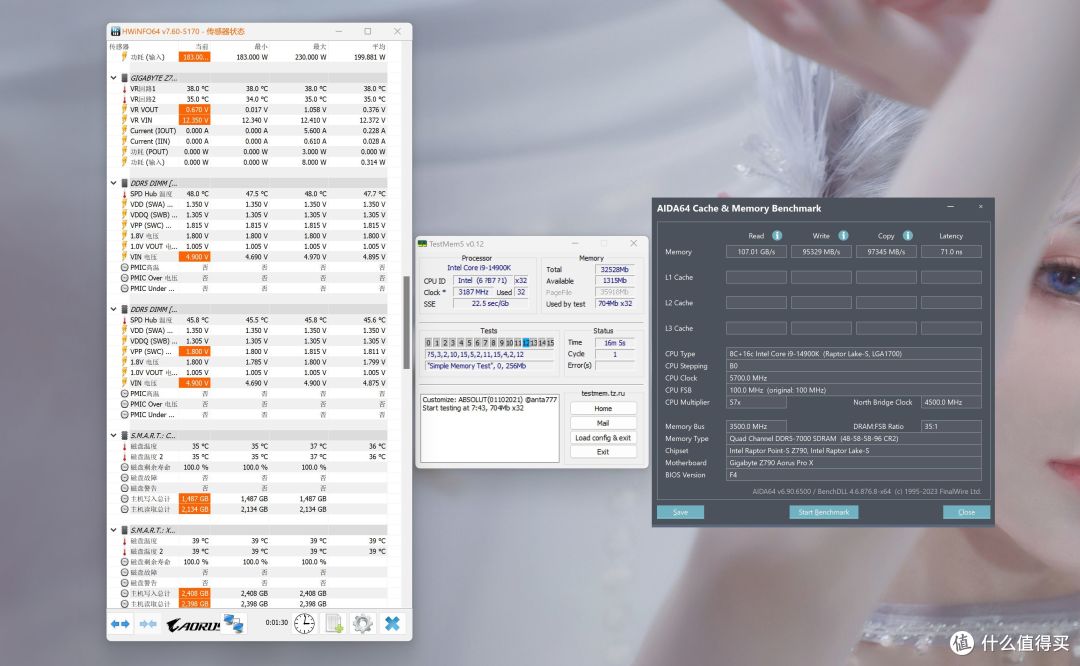
Task: Click the 当前 column header in HWiNFO
Action: 202,47
